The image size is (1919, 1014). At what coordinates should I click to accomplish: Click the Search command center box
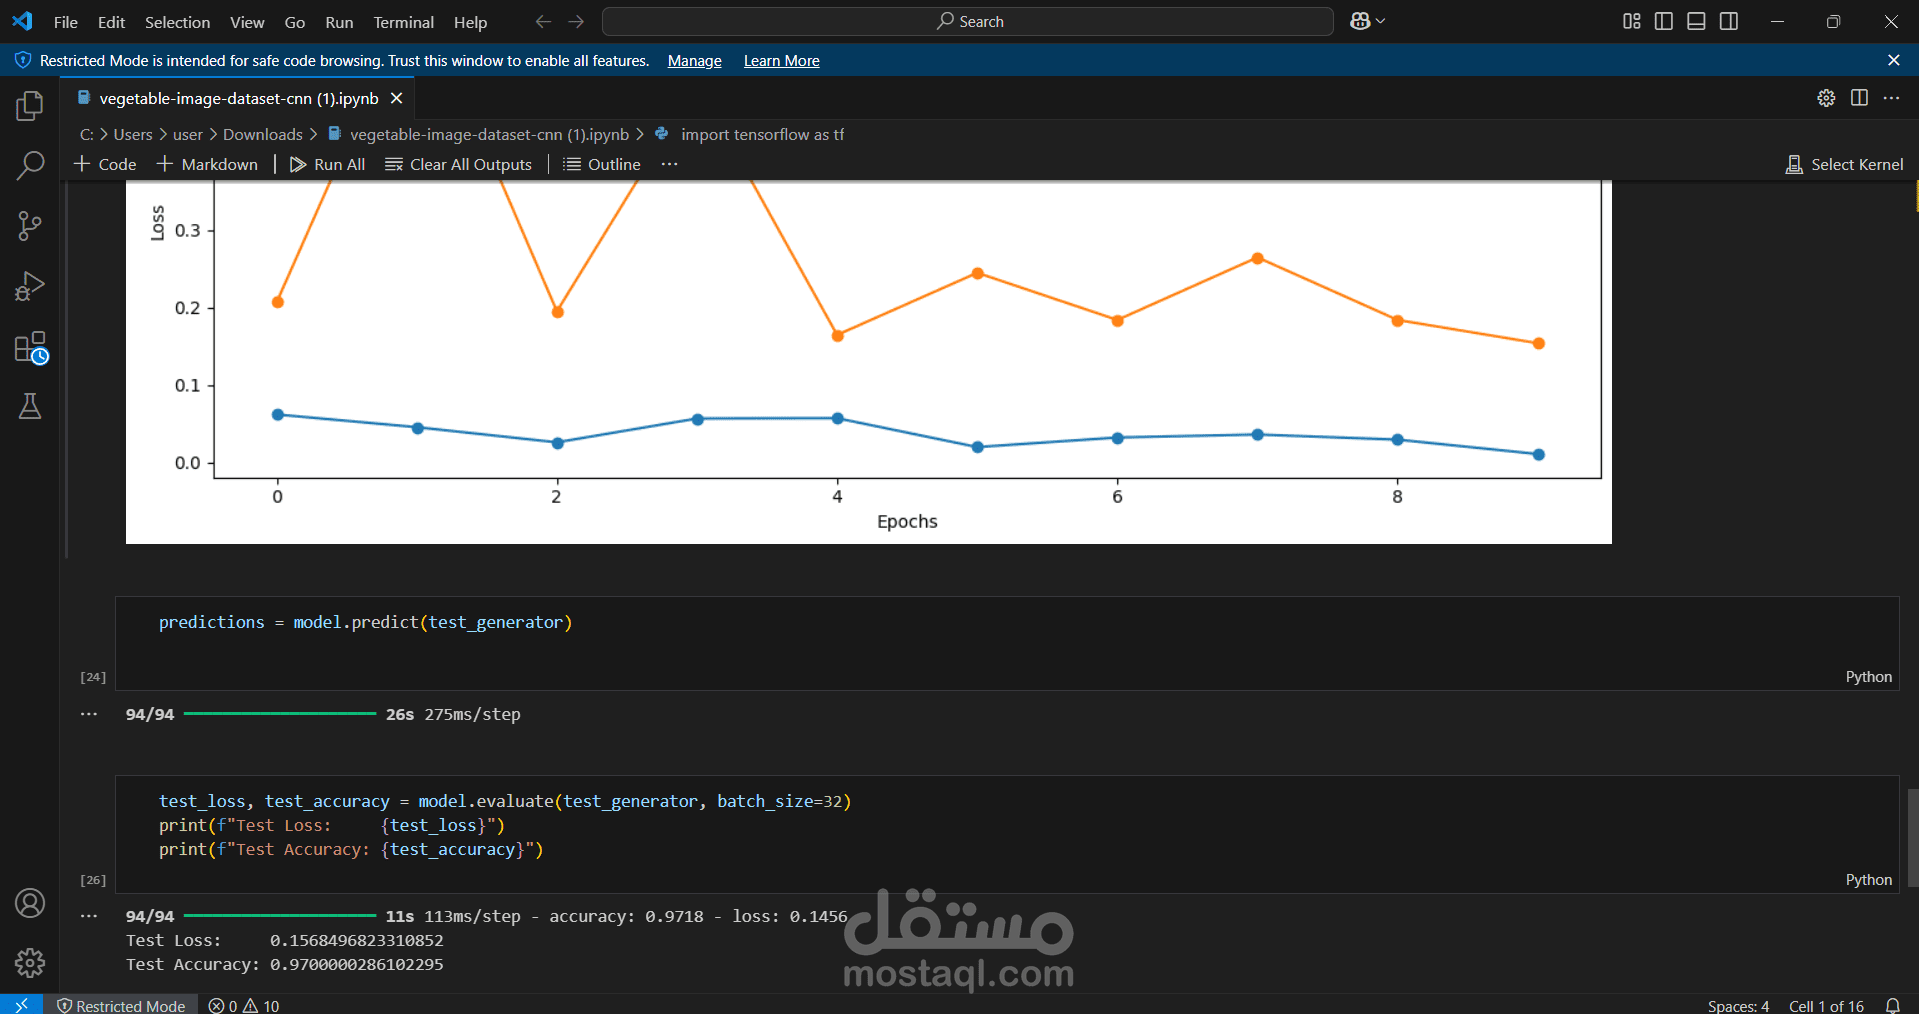[x=968, y=21]
